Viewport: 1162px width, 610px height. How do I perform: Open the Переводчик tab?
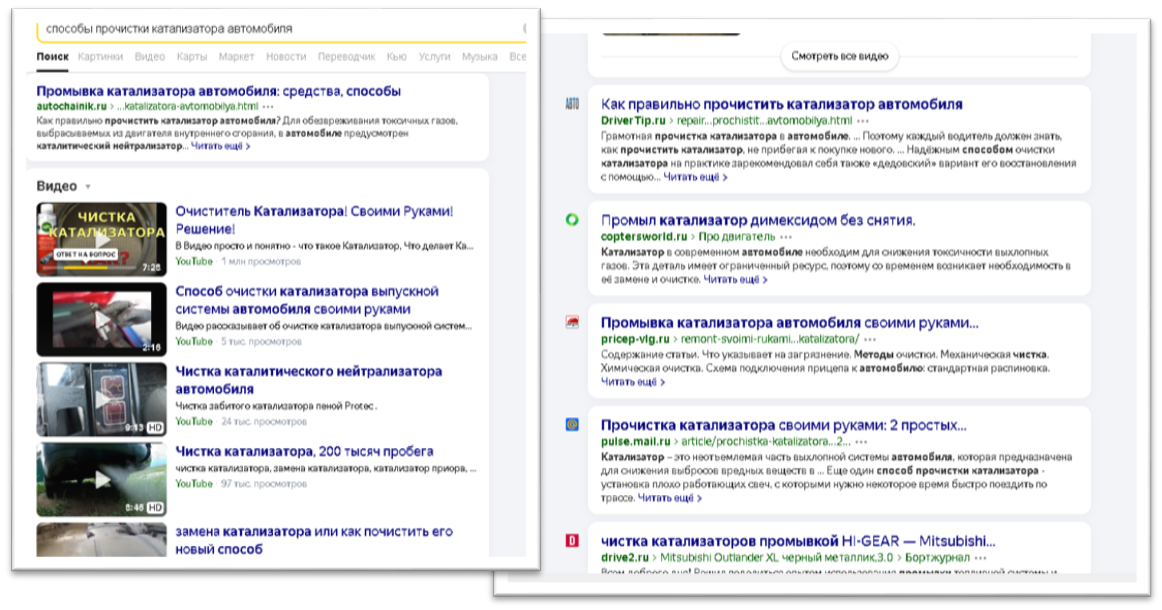347,56
